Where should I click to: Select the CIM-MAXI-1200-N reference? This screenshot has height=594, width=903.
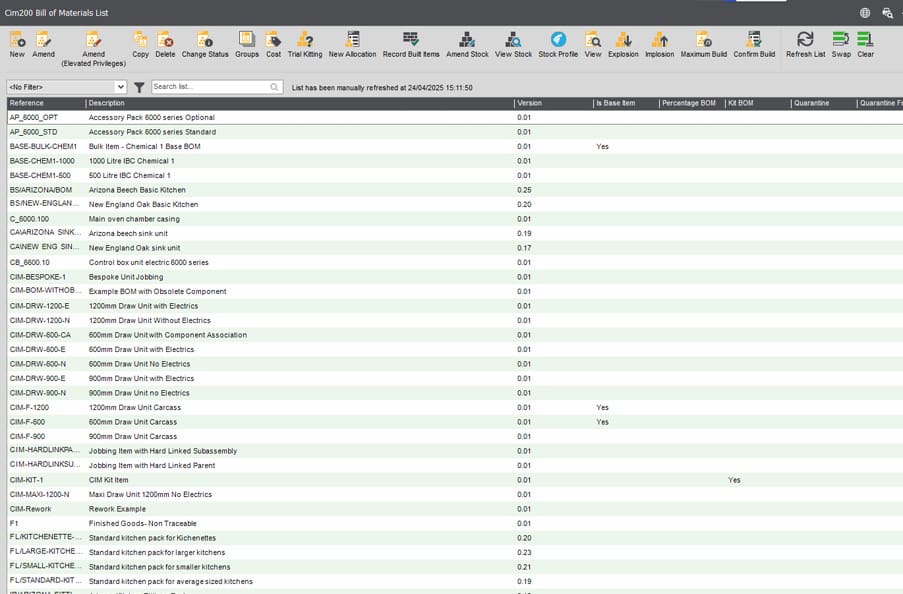(39, 494)
